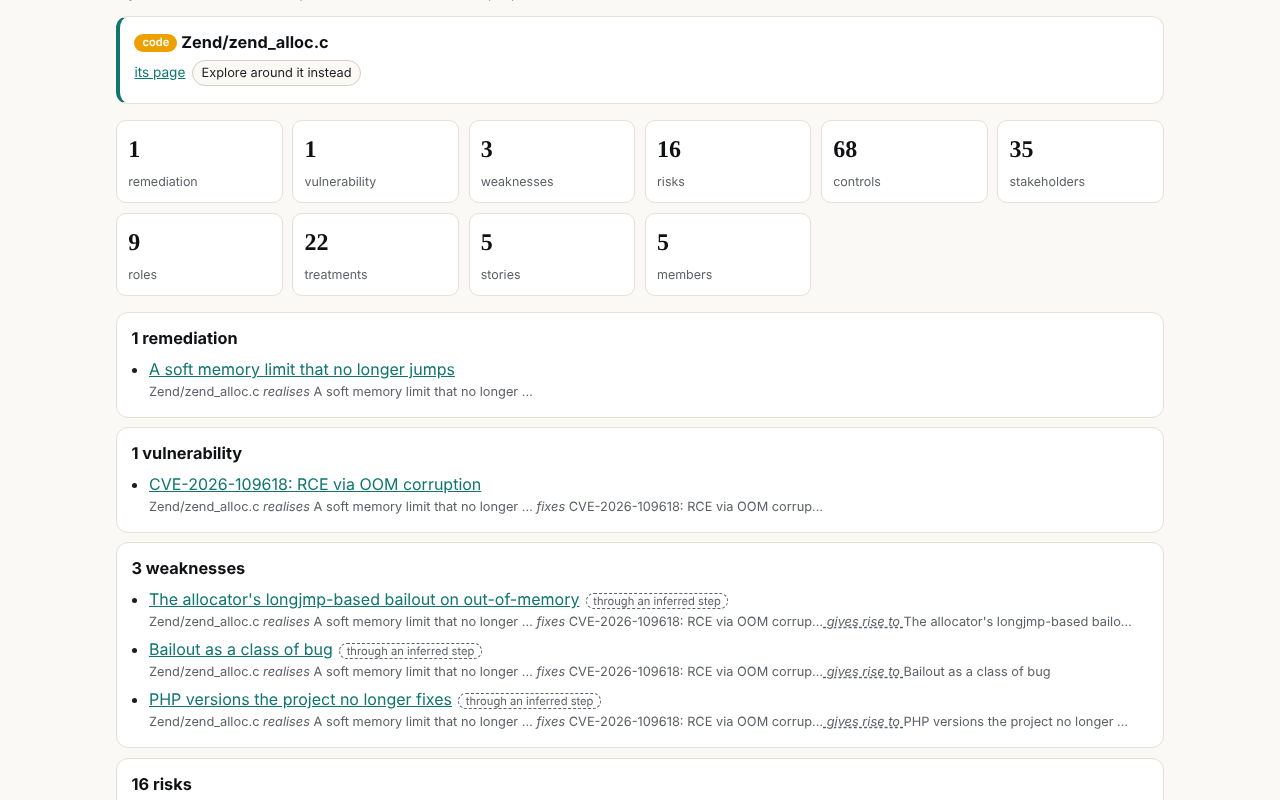This screenshot has width=1280, height=800.
Task: Click 'gives rise to' in the PHP versions path
Action: [x=864, y=722]
